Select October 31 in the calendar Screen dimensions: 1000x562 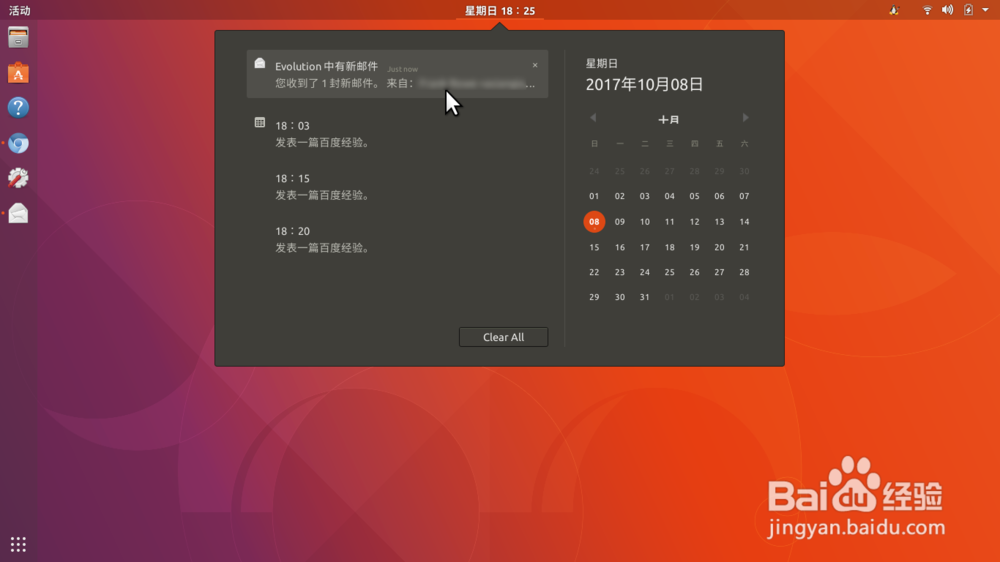[x=644, y=297]
